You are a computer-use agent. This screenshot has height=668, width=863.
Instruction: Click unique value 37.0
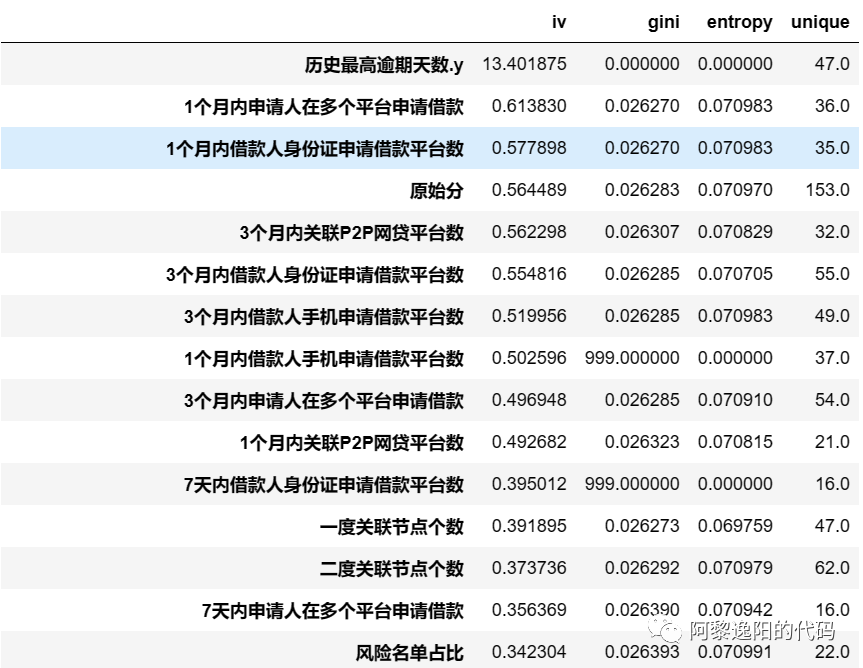pyautogui.click(x=832, y=358)
